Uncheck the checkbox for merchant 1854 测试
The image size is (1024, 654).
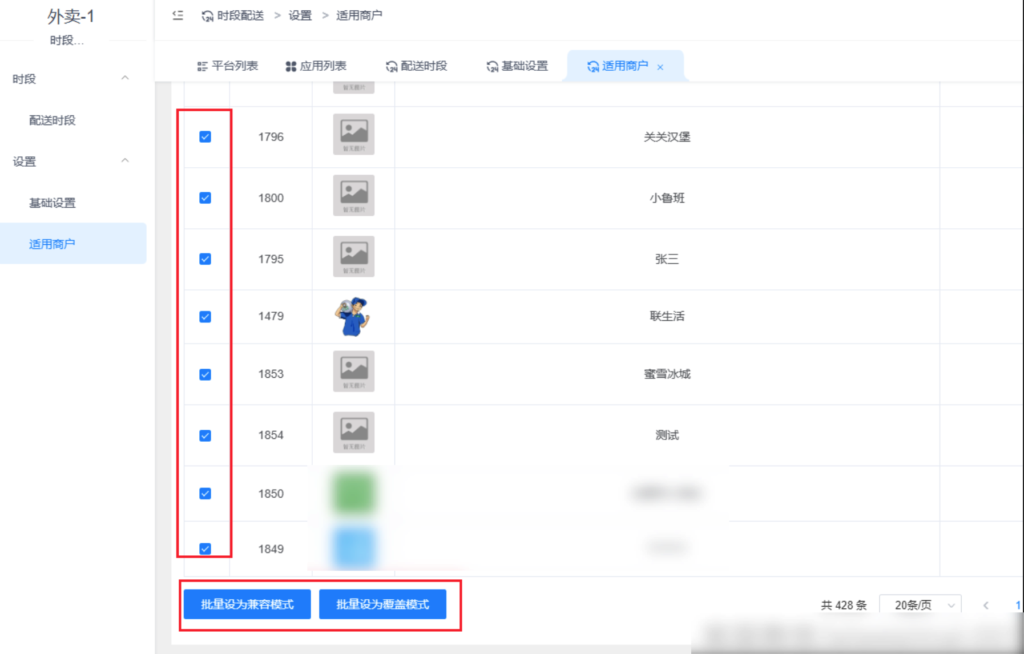click(x=205, y=435)
